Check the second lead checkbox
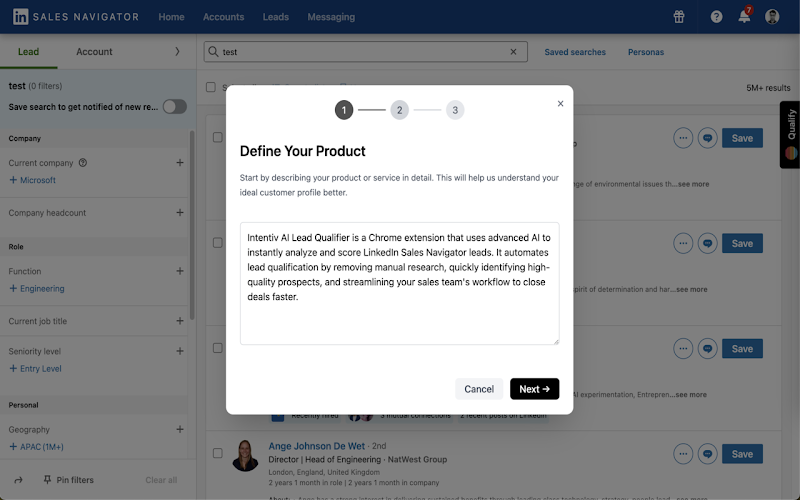The width and height of the screenshot is (800, 500). tap(218, 242)
